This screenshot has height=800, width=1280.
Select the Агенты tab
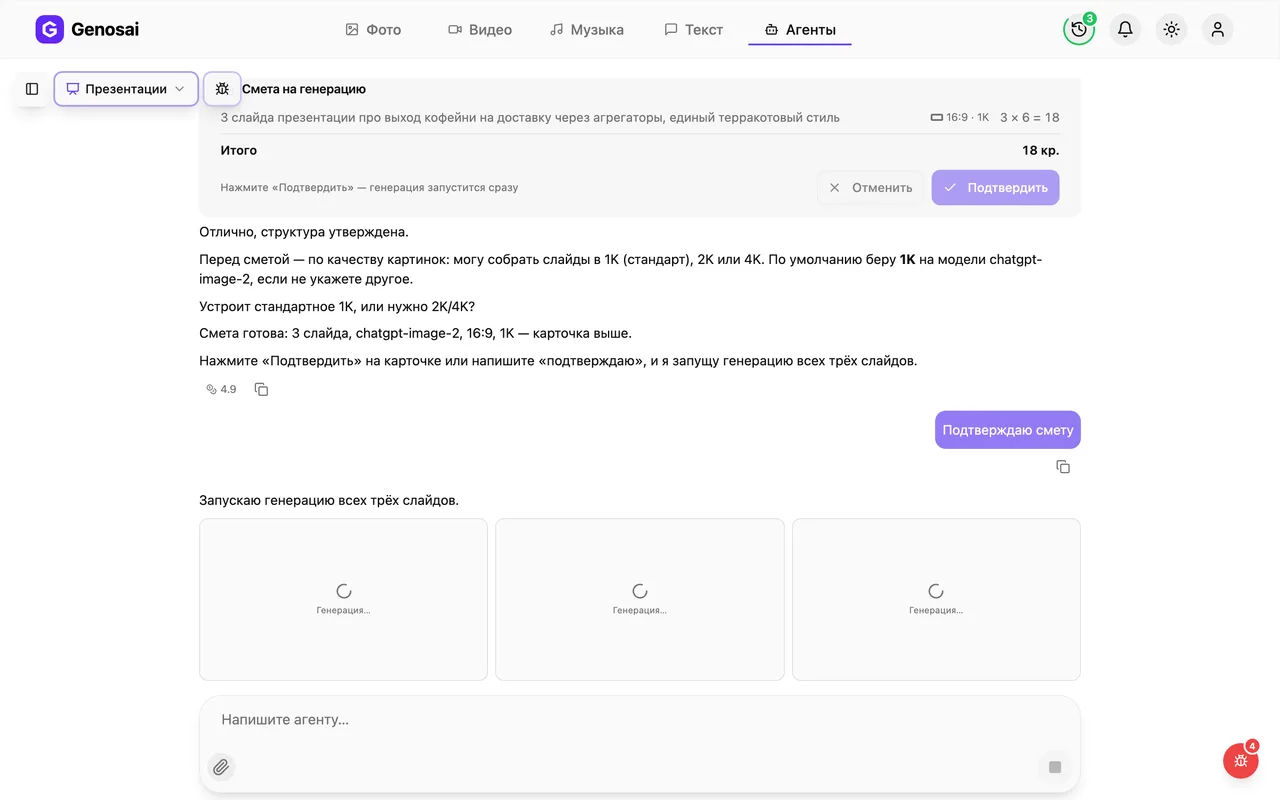coord(800,29)
